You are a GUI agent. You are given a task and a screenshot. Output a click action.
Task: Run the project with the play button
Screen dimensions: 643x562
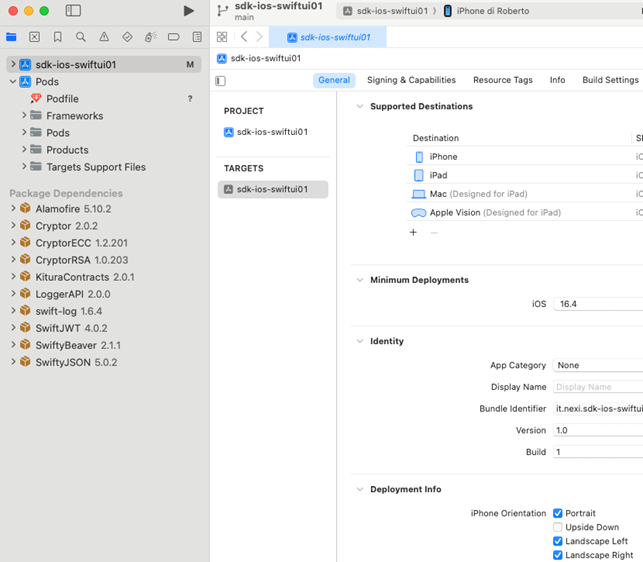189,11
